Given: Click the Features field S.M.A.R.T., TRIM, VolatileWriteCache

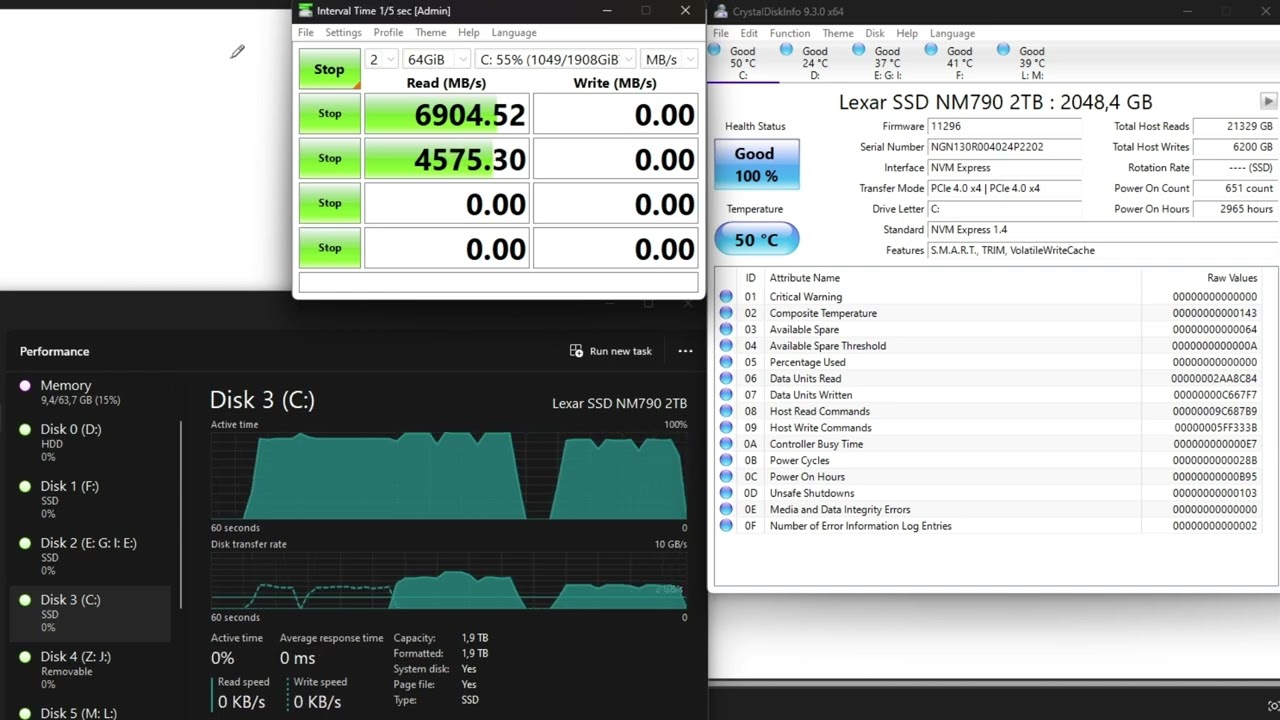Looking at the screenshot, I should 1103,250.
